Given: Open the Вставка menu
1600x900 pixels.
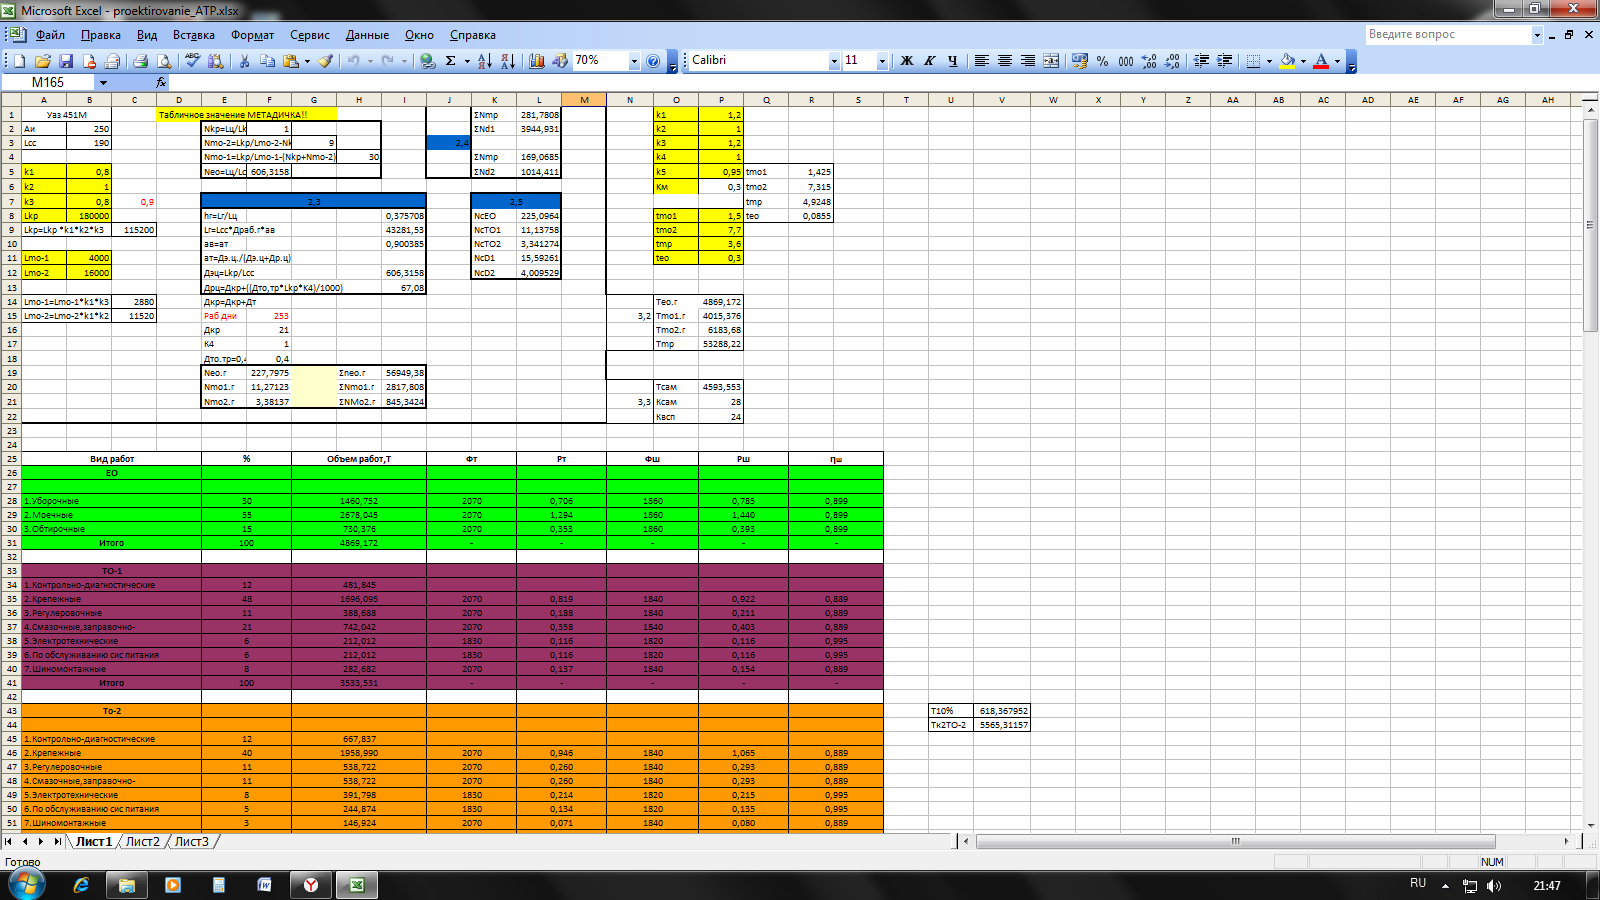Looking at the screenshot, I should click(193, 35).
